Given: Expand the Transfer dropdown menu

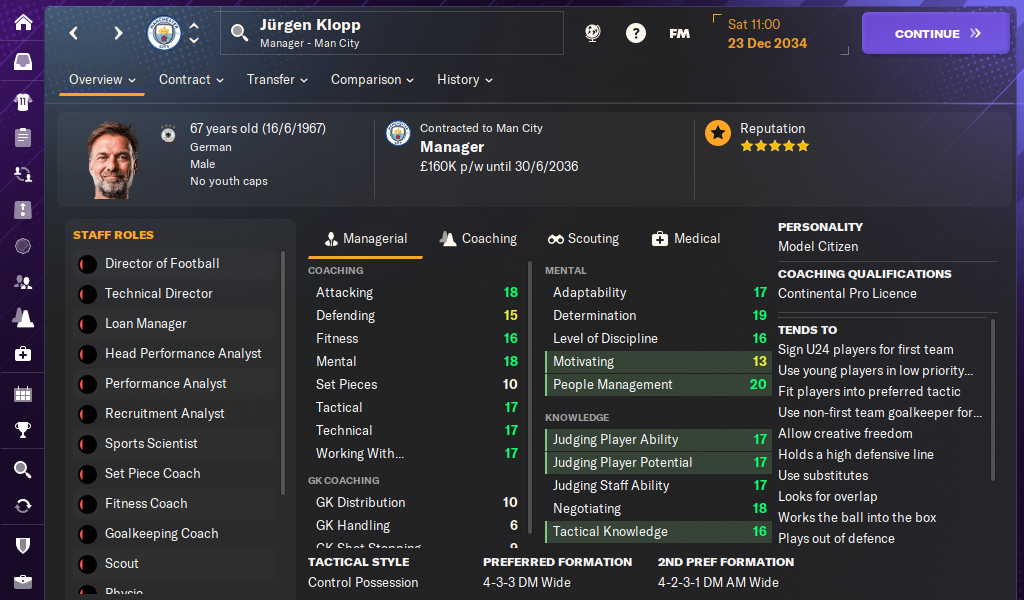Looking at the screenshot, I should click(277, 80).
